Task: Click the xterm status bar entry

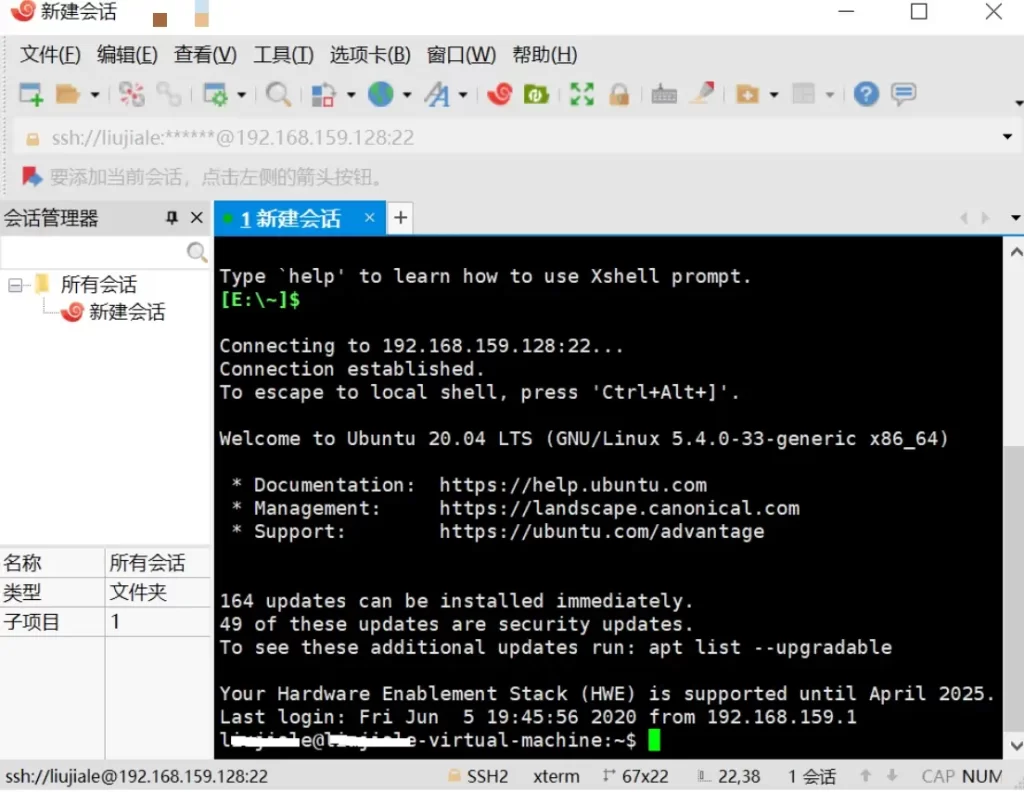Action: (556, 776)
